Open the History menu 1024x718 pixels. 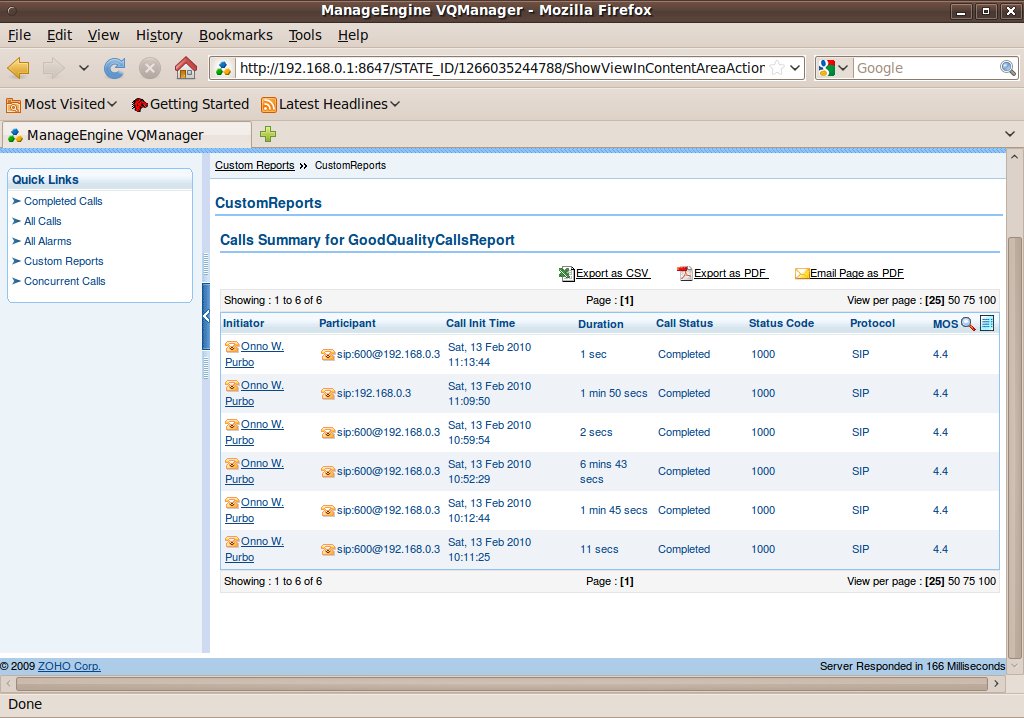(159, 35)
